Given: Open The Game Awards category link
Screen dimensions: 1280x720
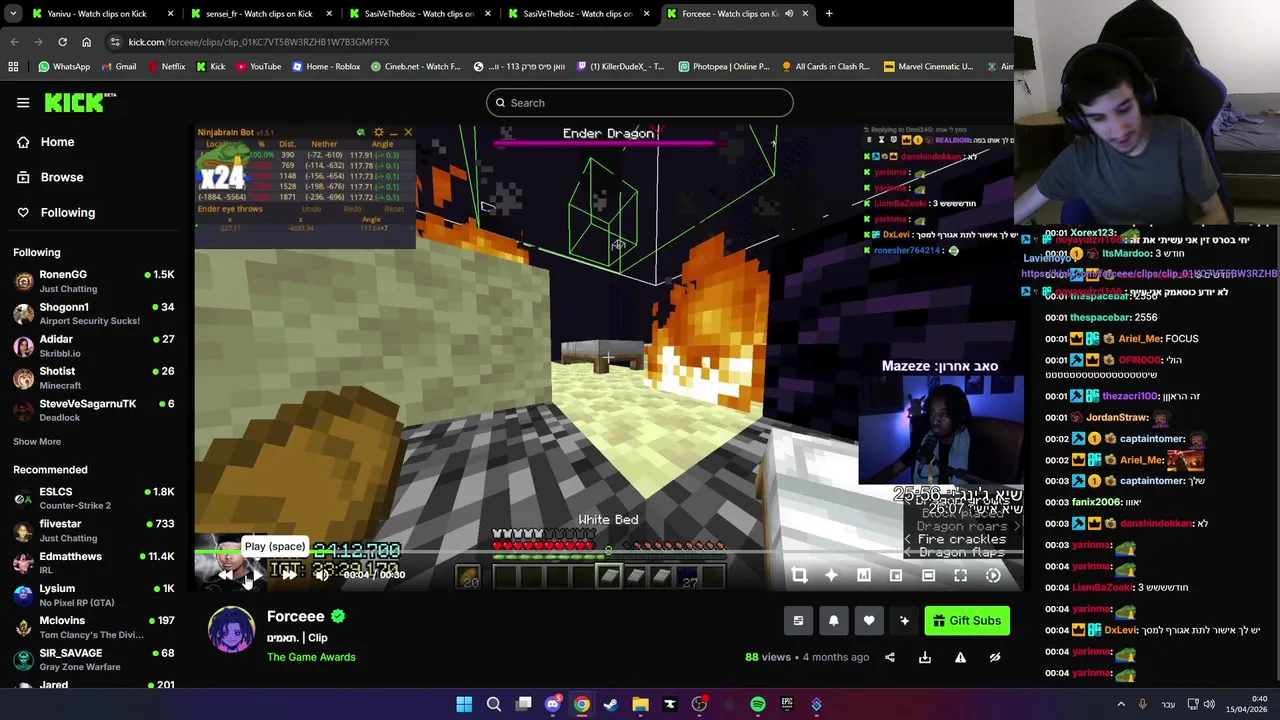Looking at the screenshot, I should tap(311, 657).
